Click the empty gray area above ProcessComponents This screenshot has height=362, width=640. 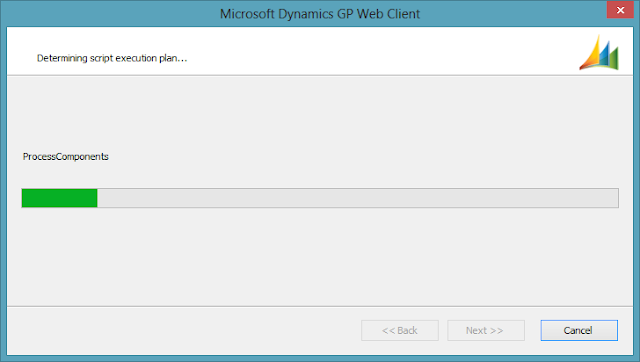320,112
